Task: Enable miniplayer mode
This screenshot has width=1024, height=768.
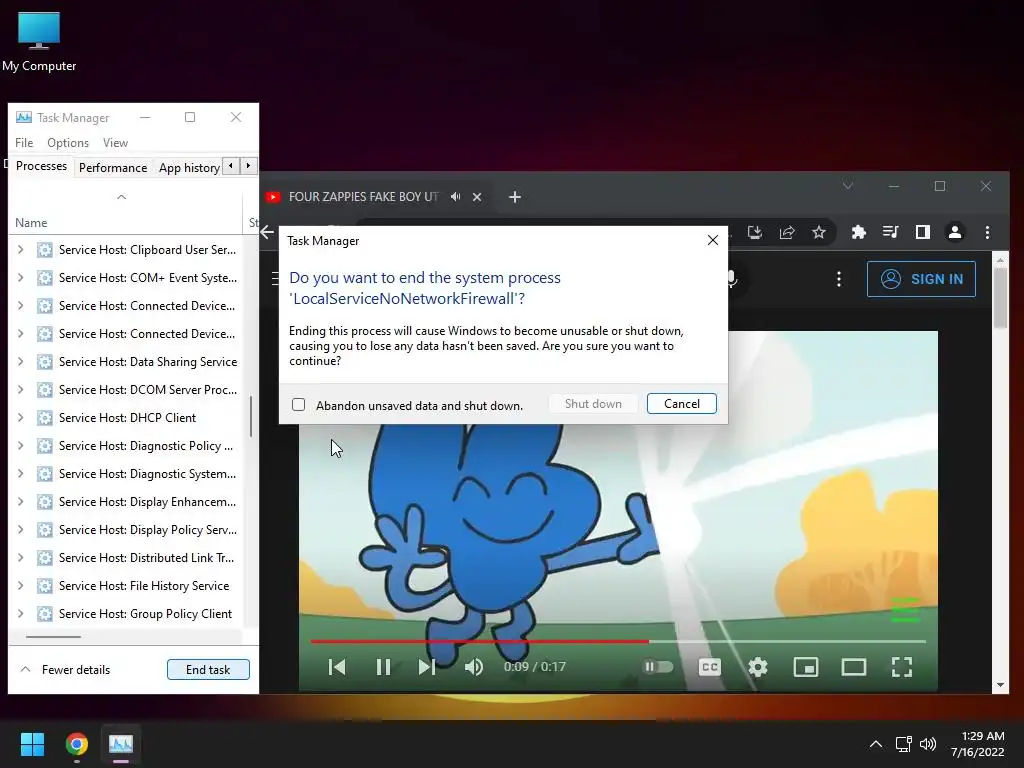Action: [806, 667]
